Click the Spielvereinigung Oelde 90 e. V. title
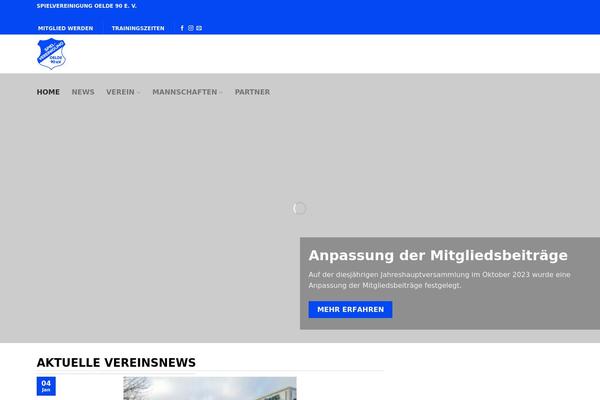This screenshot has width=600, height=400. [86, 6]
